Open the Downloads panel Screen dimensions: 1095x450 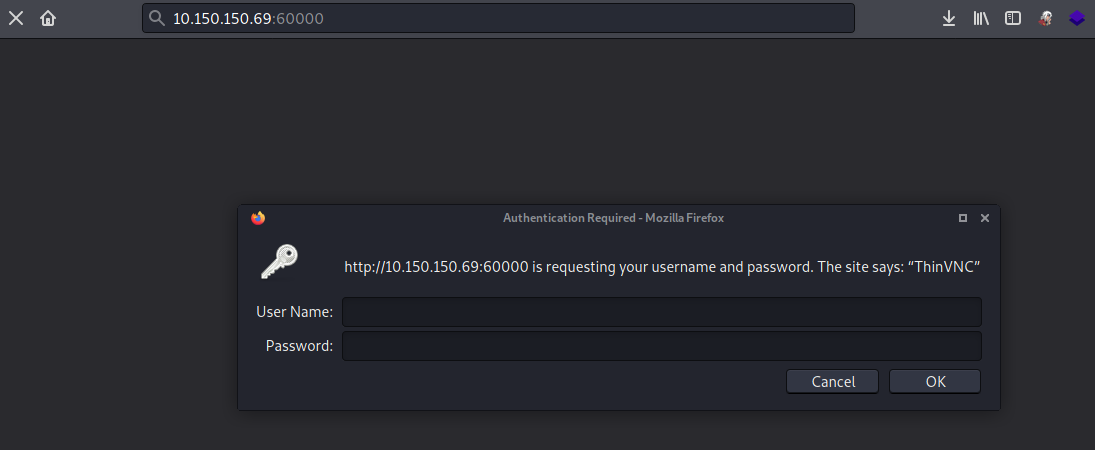click(949, 18)
